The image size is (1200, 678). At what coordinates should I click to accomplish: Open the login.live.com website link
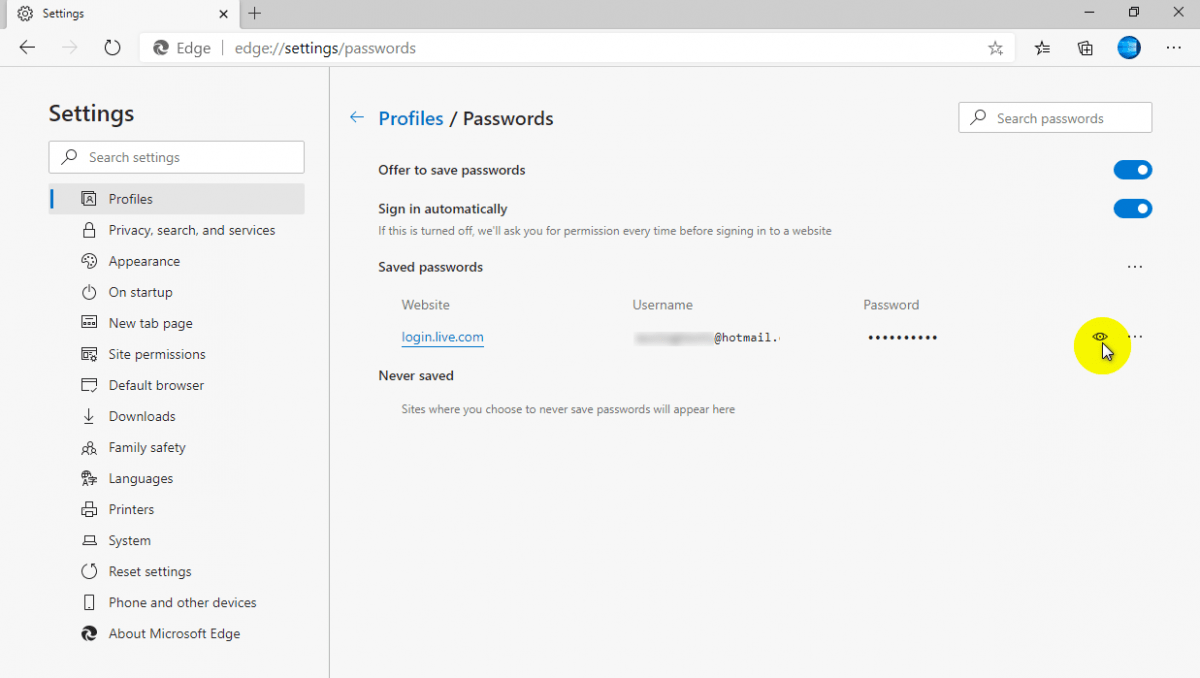coord(442,337)
